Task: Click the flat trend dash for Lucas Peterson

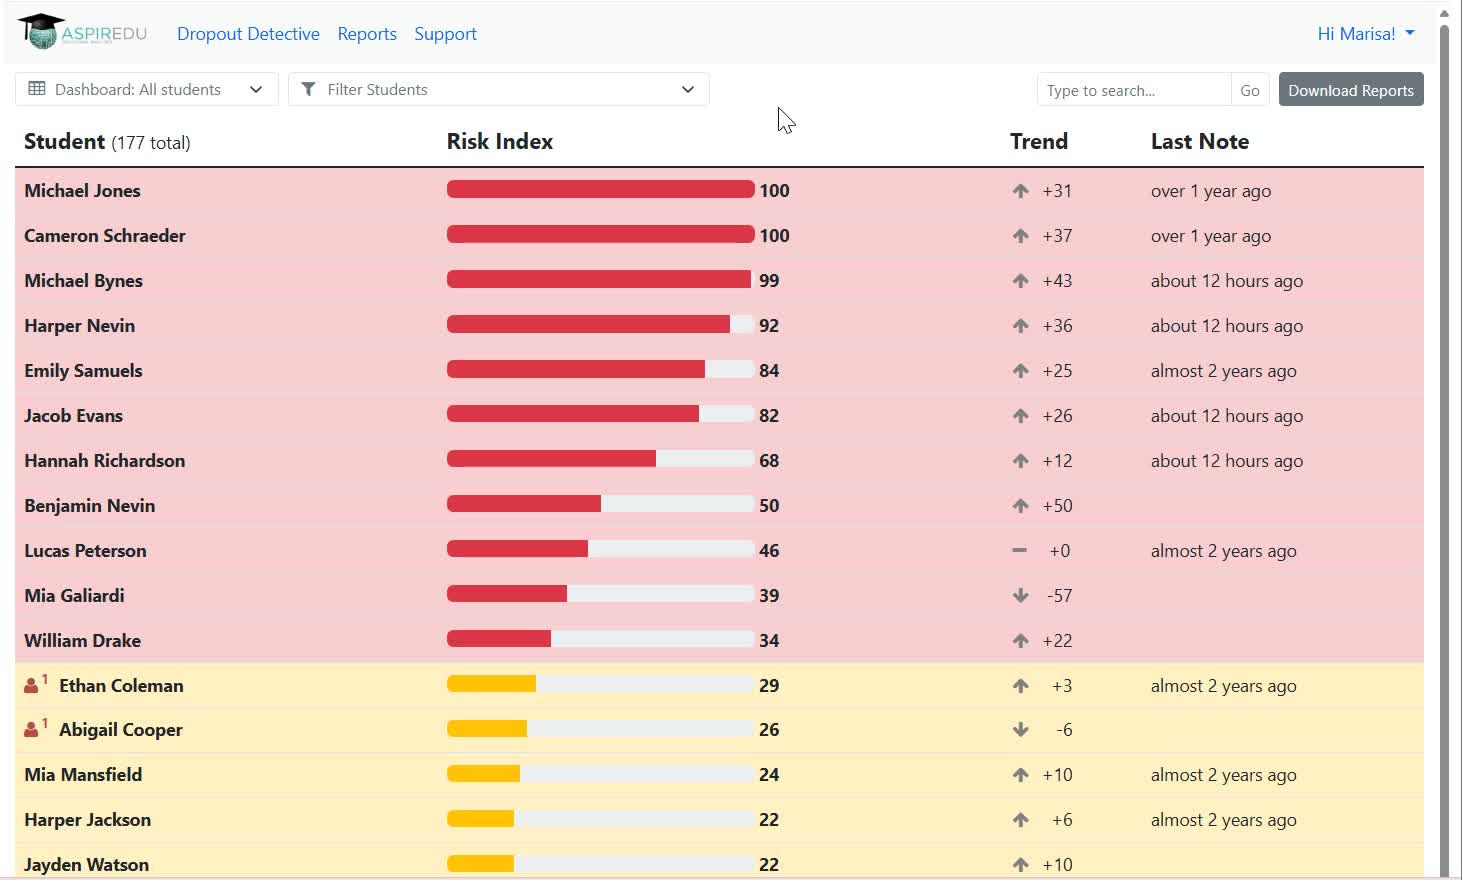Action: click(x=1019, y=550)
